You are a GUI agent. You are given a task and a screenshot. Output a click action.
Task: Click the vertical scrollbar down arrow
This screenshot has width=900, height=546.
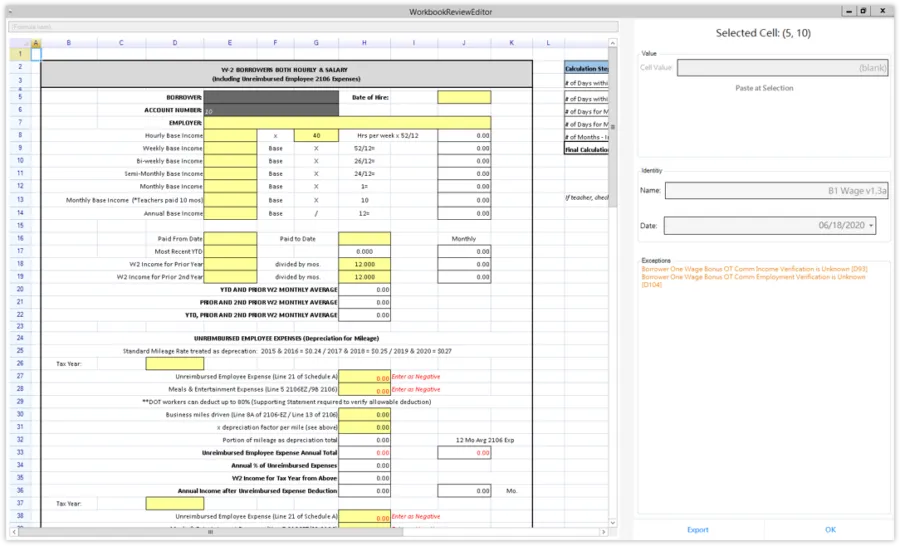point(614,522)
